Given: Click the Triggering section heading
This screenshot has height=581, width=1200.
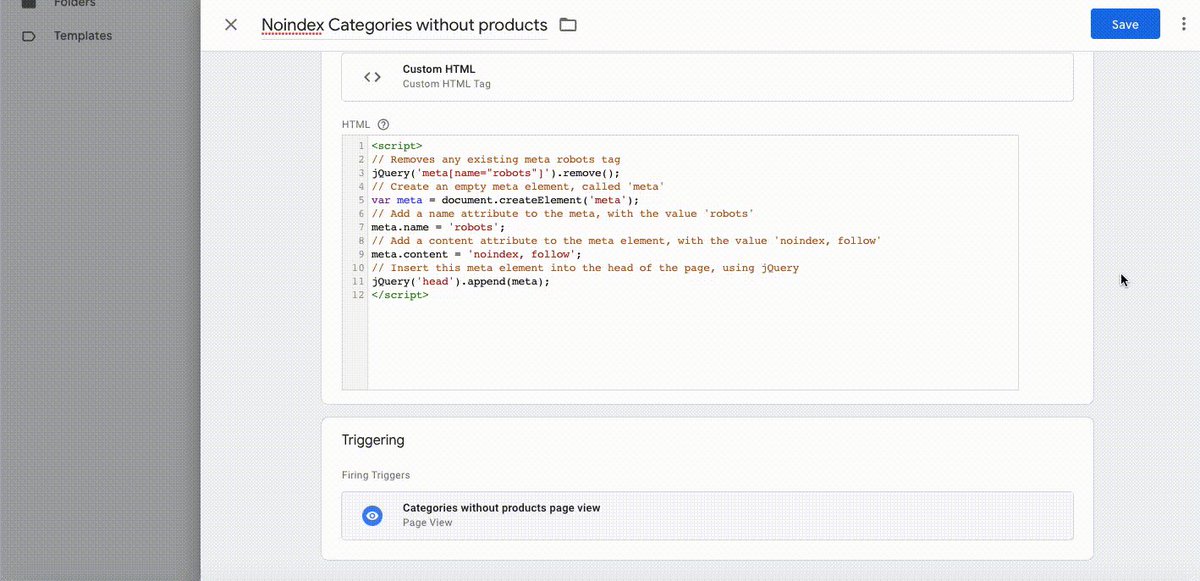Looking at the screenshot, I should tap(373, 440).
